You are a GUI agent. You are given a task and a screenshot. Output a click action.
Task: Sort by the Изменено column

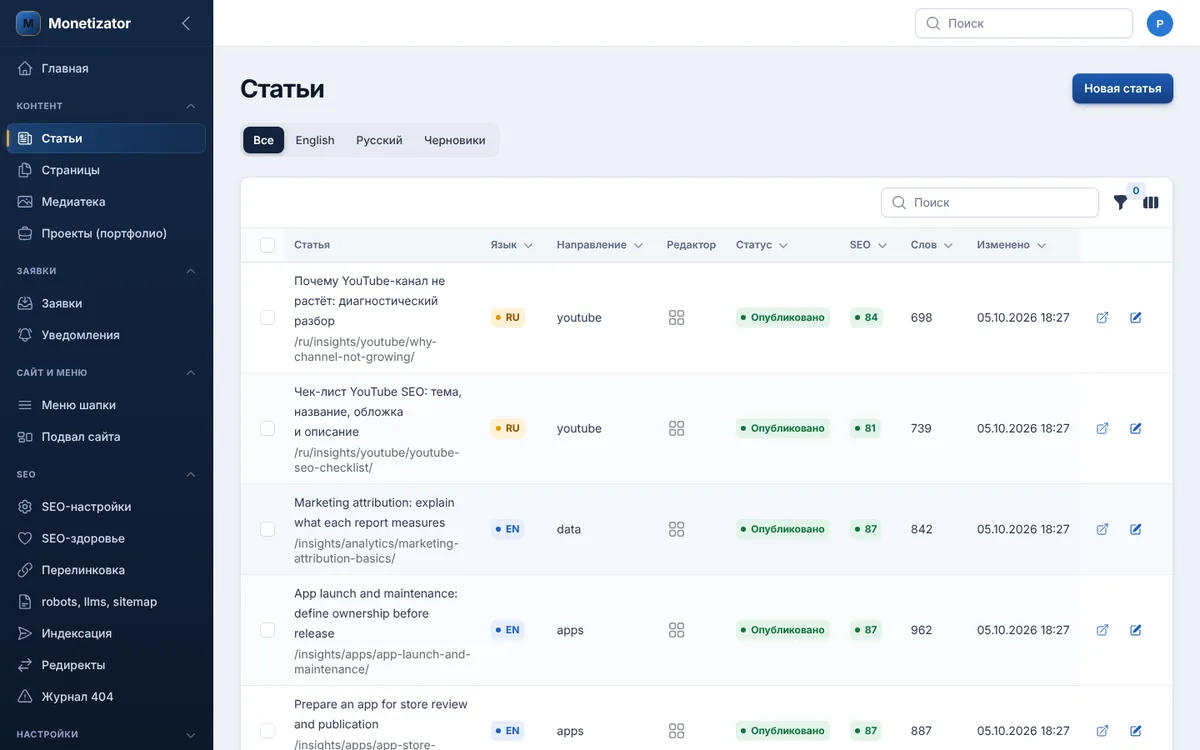pos(1012,245)
